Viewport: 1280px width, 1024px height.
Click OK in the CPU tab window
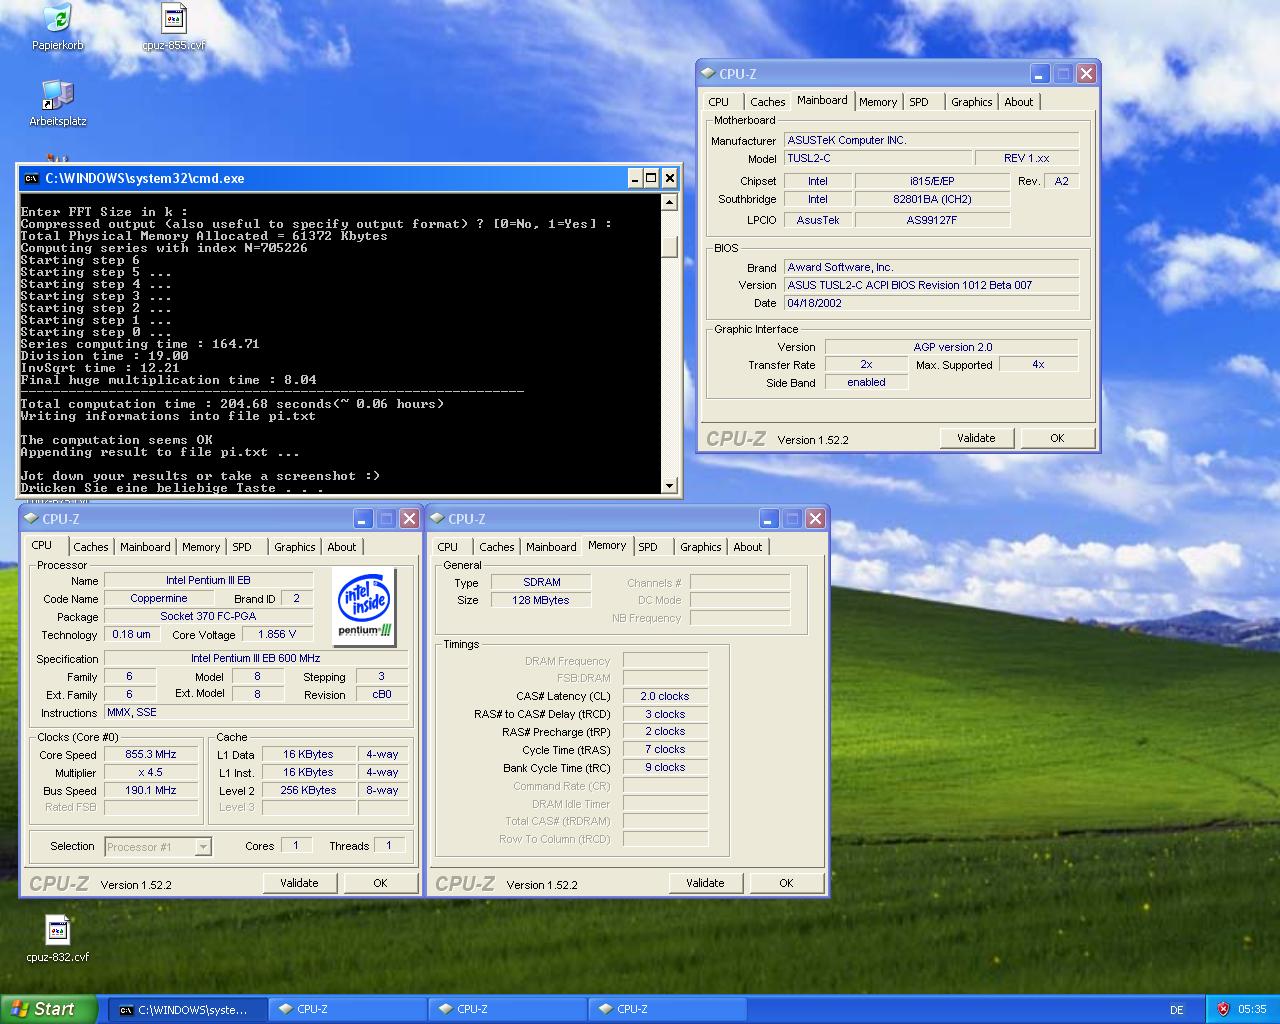click(x=380, y=883)
